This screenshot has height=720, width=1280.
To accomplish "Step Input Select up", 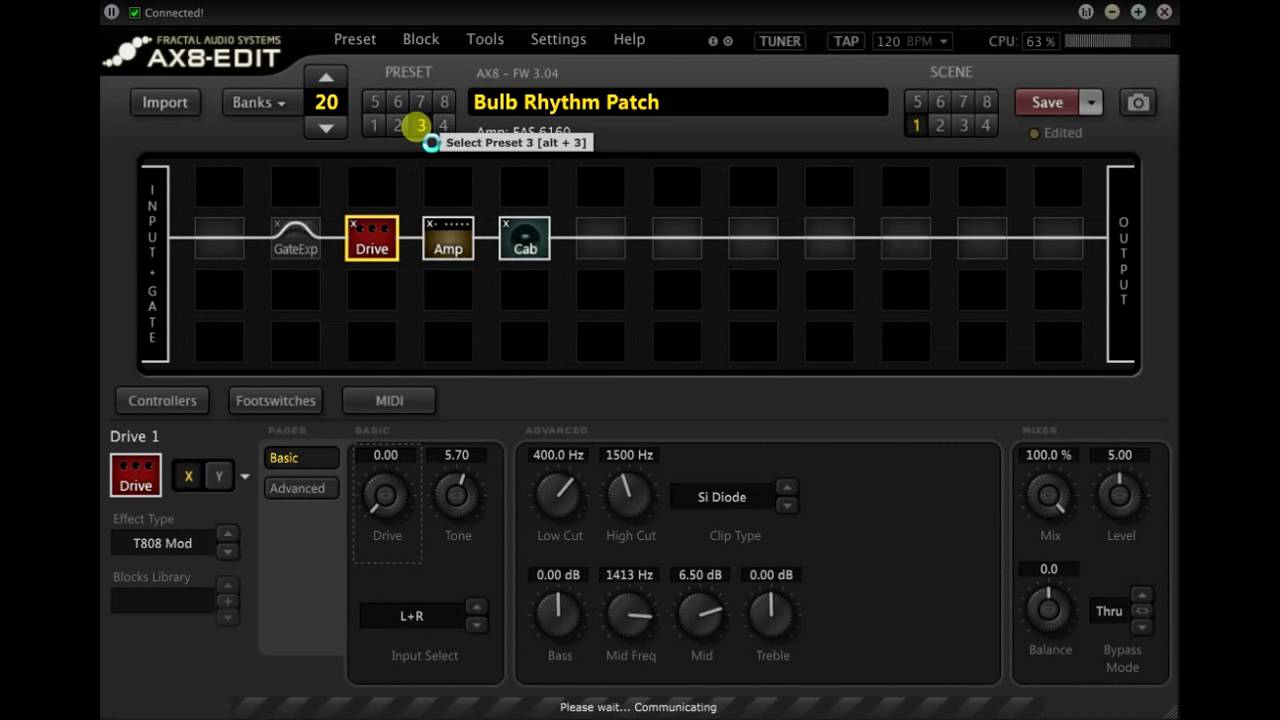I will coord(477,607).
